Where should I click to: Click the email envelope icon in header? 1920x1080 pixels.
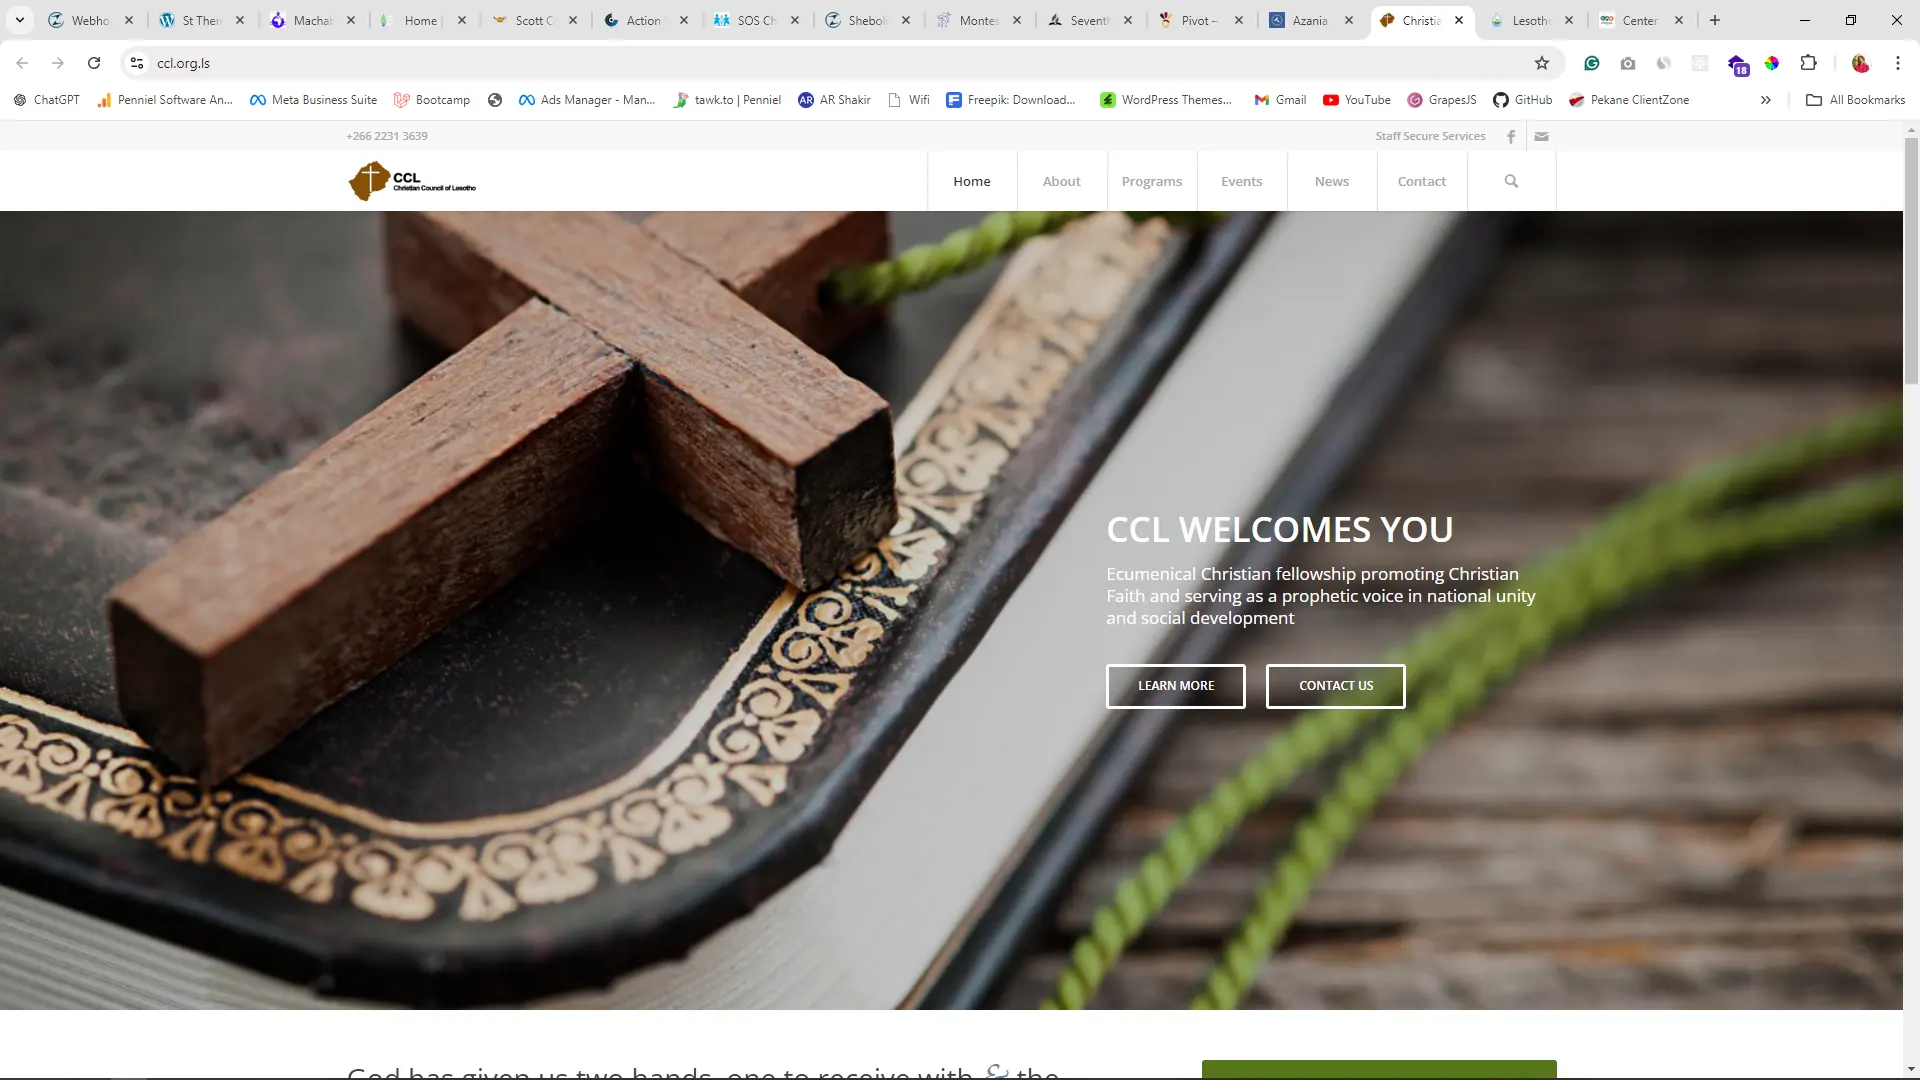coord(1542,136)
